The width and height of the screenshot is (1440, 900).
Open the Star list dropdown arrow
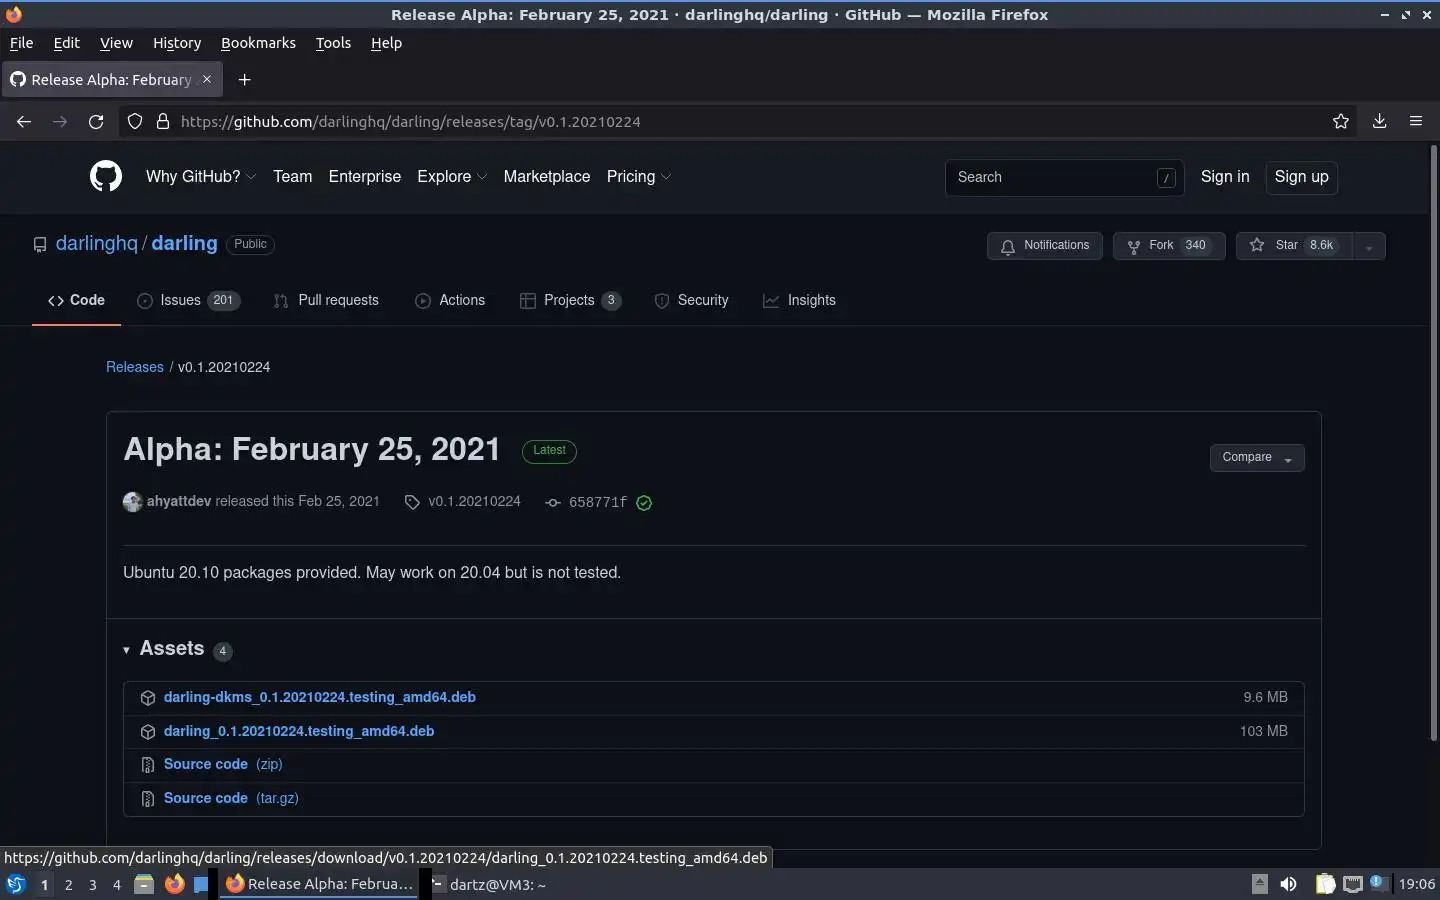(x=1368, y=246)
